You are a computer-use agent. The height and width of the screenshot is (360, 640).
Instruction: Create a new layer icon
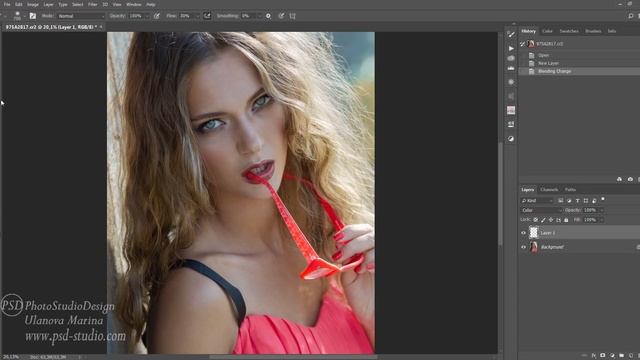631,356
